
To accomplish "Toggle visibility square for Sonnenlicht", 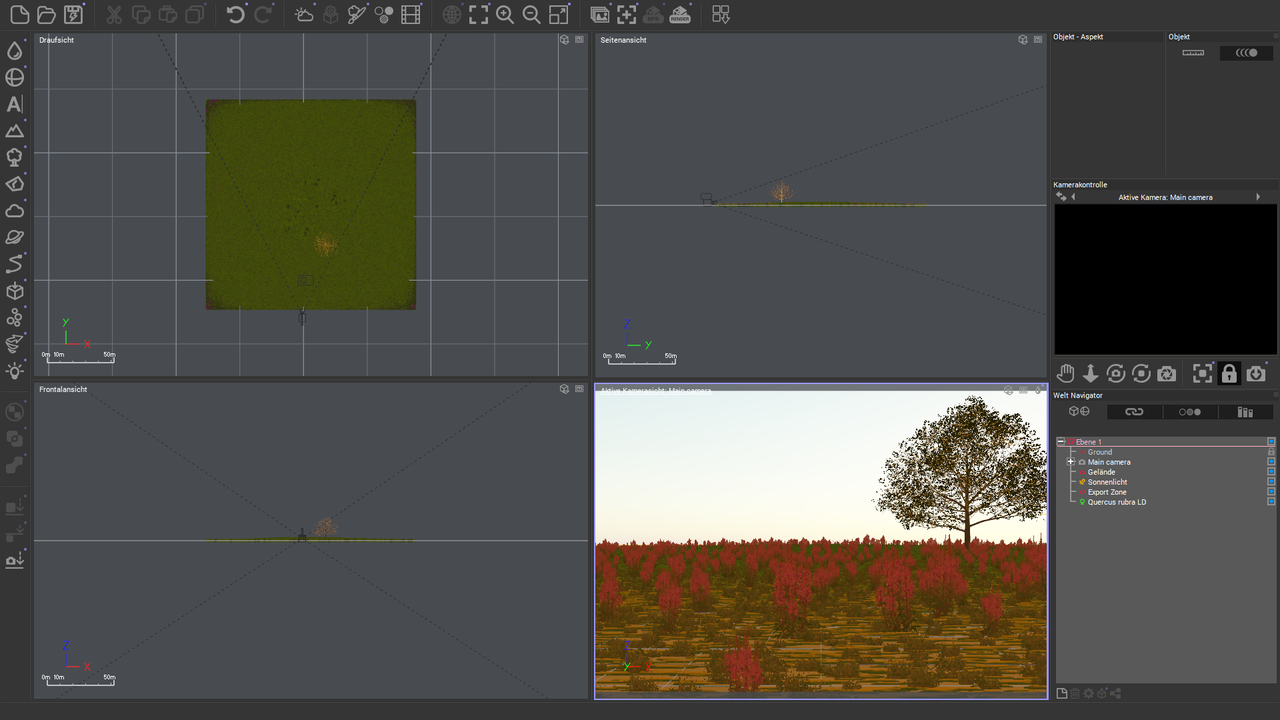I will click(x=1271, y=482).
